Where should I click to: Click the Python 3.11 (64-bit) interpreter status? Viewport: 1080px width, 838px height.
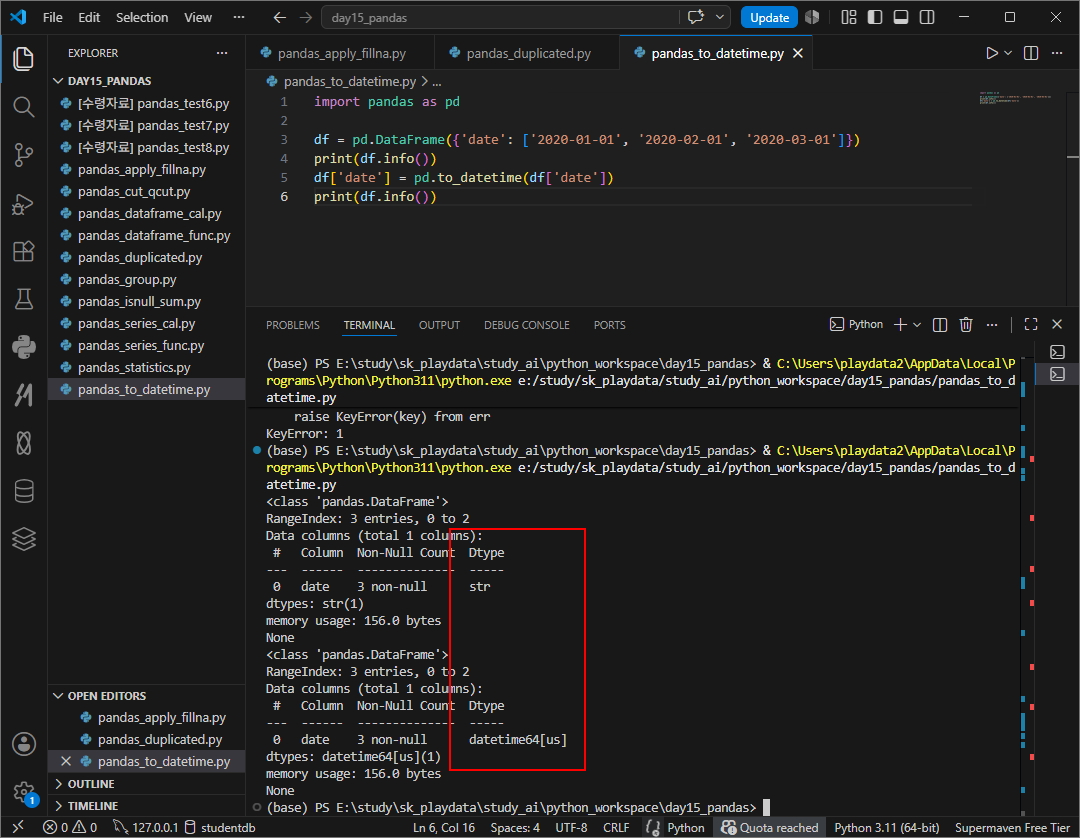point(886,827)
